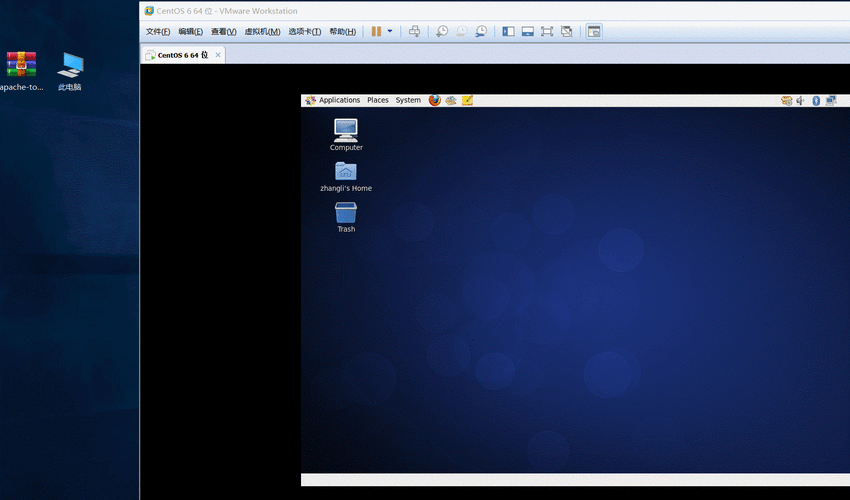Select the Trash icon on CentOS desktop
The width and height of the screenshot is (850, 500).
click(346, 217)
